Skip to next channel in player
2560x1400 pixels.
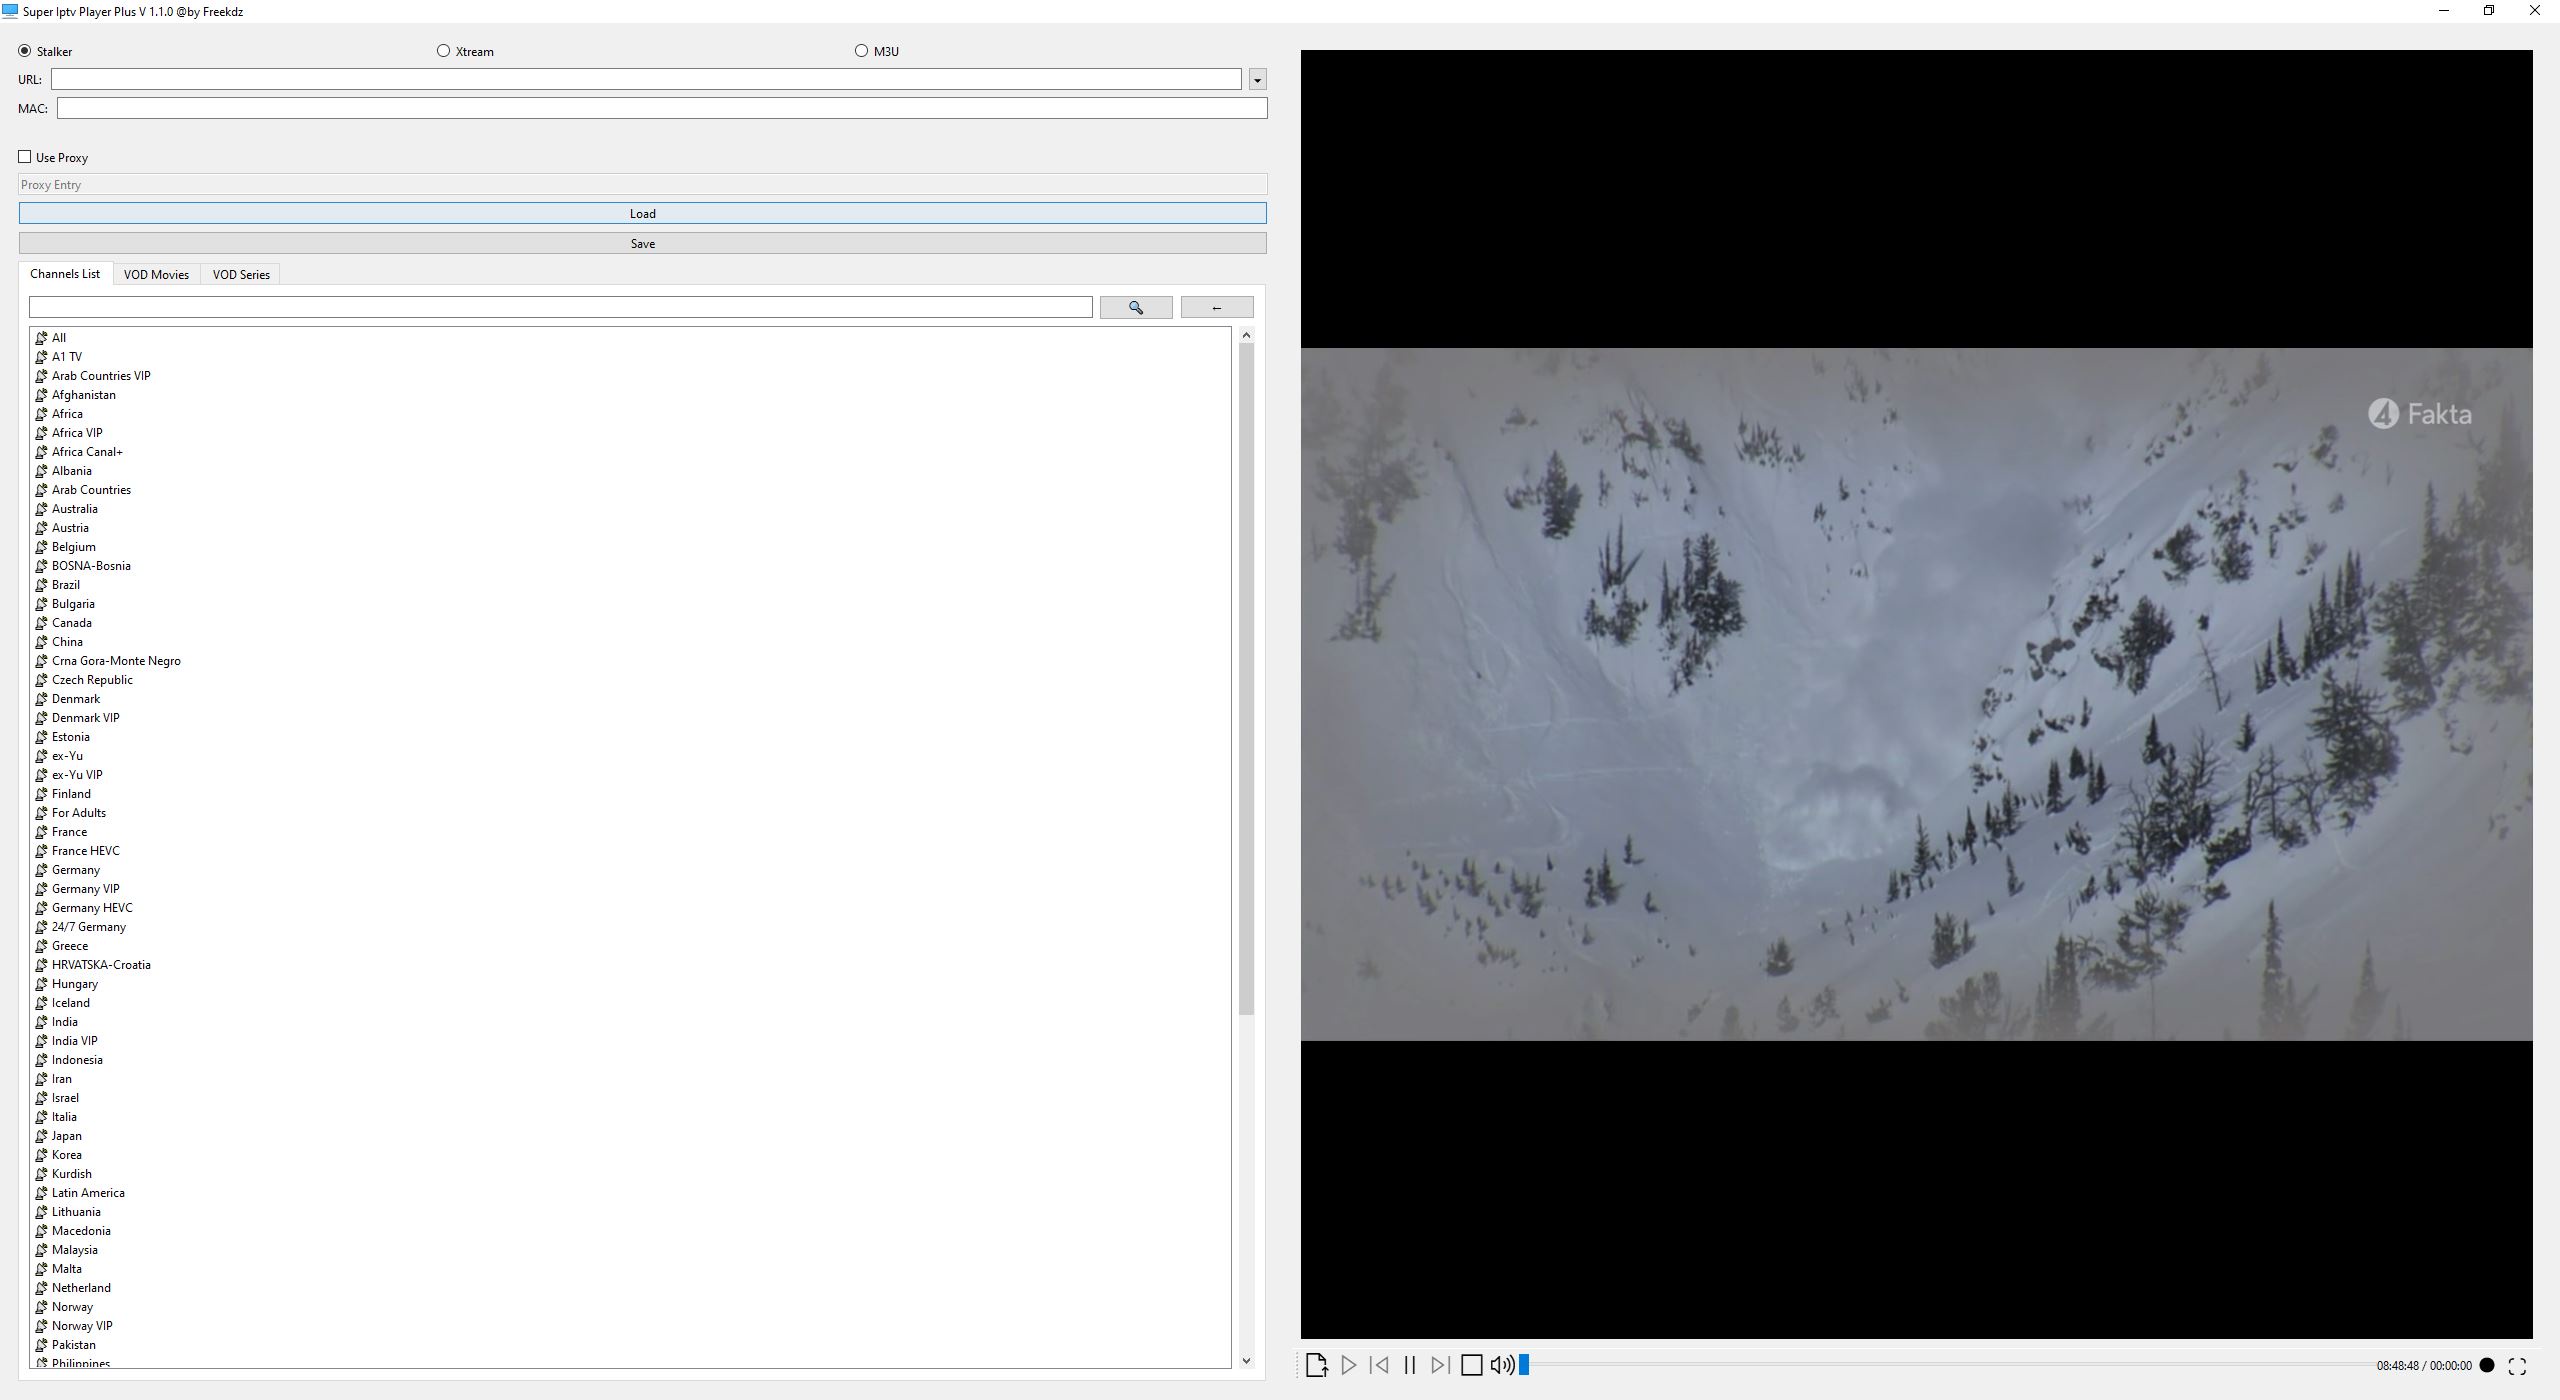point(1440,1365)
